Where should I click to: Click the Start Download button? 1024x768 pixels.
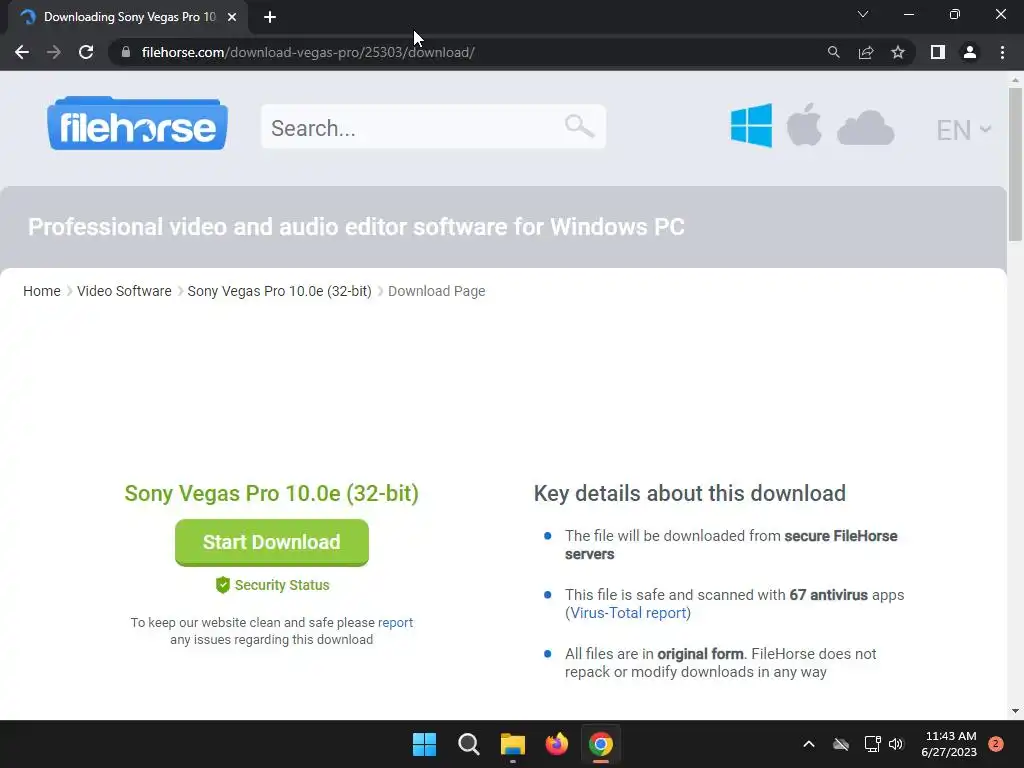click(x=272, y=542)
